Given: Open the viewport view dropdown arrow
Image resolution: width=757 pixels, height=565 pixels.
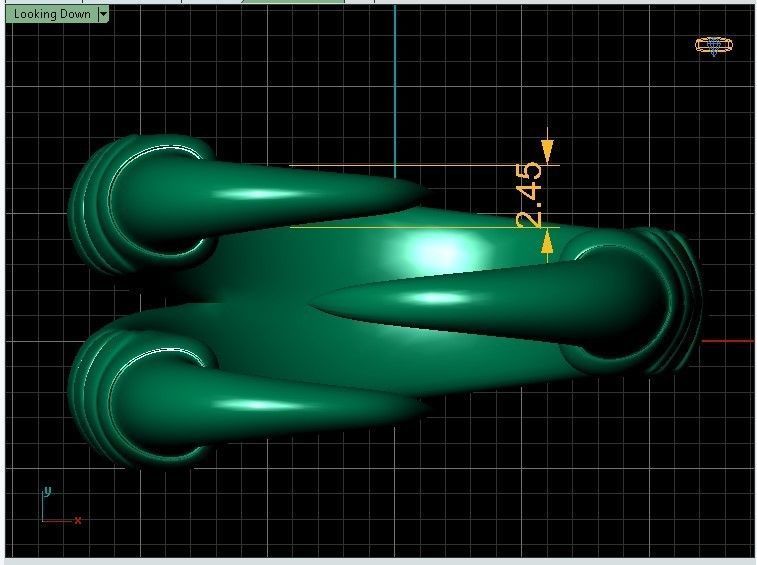Looking at the screenshot, I should [103, 14].
